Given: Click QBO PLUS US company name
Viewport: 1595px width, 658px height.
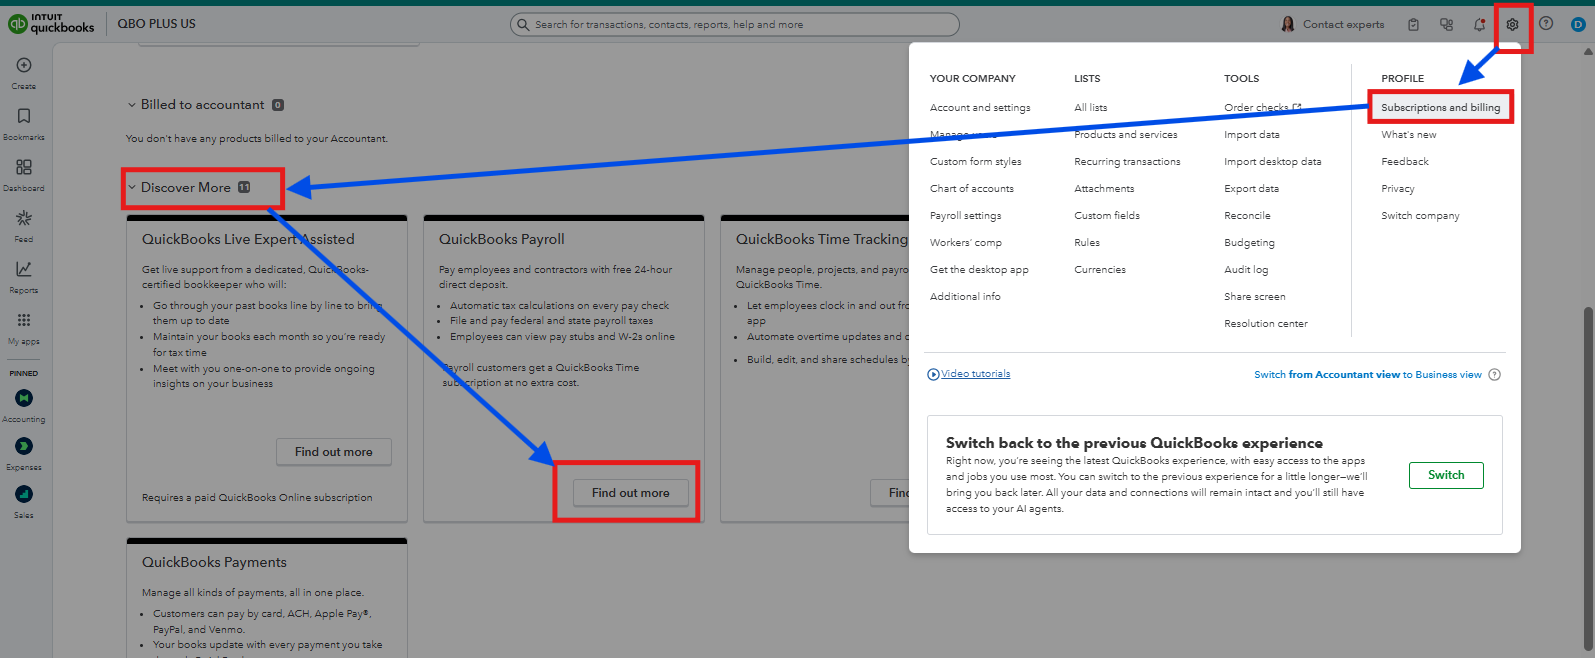Looking at the screenshot, I should pos(157,24).
